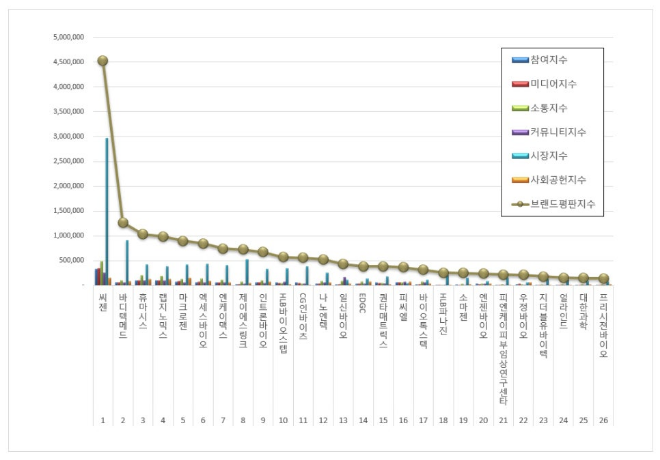This screenshot has height=460, width=660.
Task: Click the 시장지수 bar for 바디텍메드
Action: coord(127,262)
